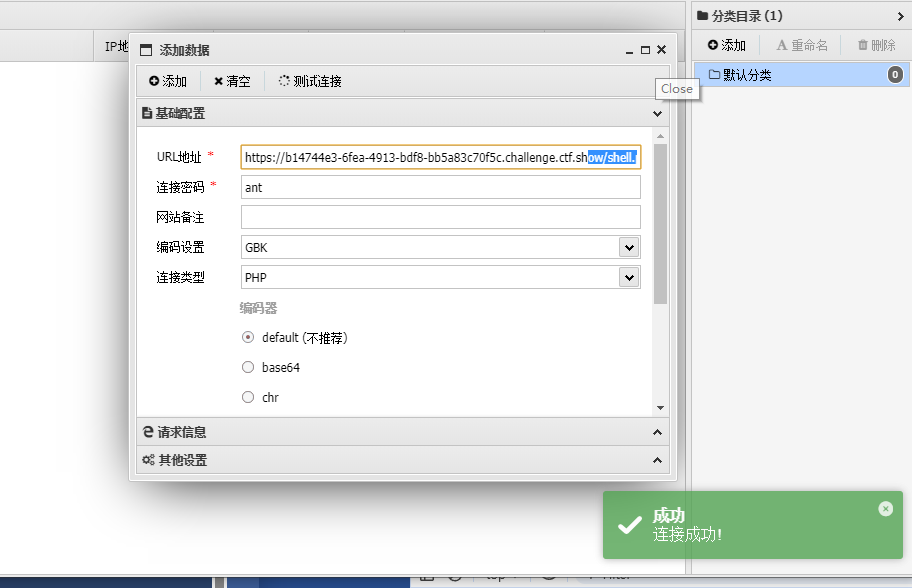Image resolution: width=912 pixels, height=588 pixels.
Task: Click the 连接密码 field containing ant
Action: point(440,187)
